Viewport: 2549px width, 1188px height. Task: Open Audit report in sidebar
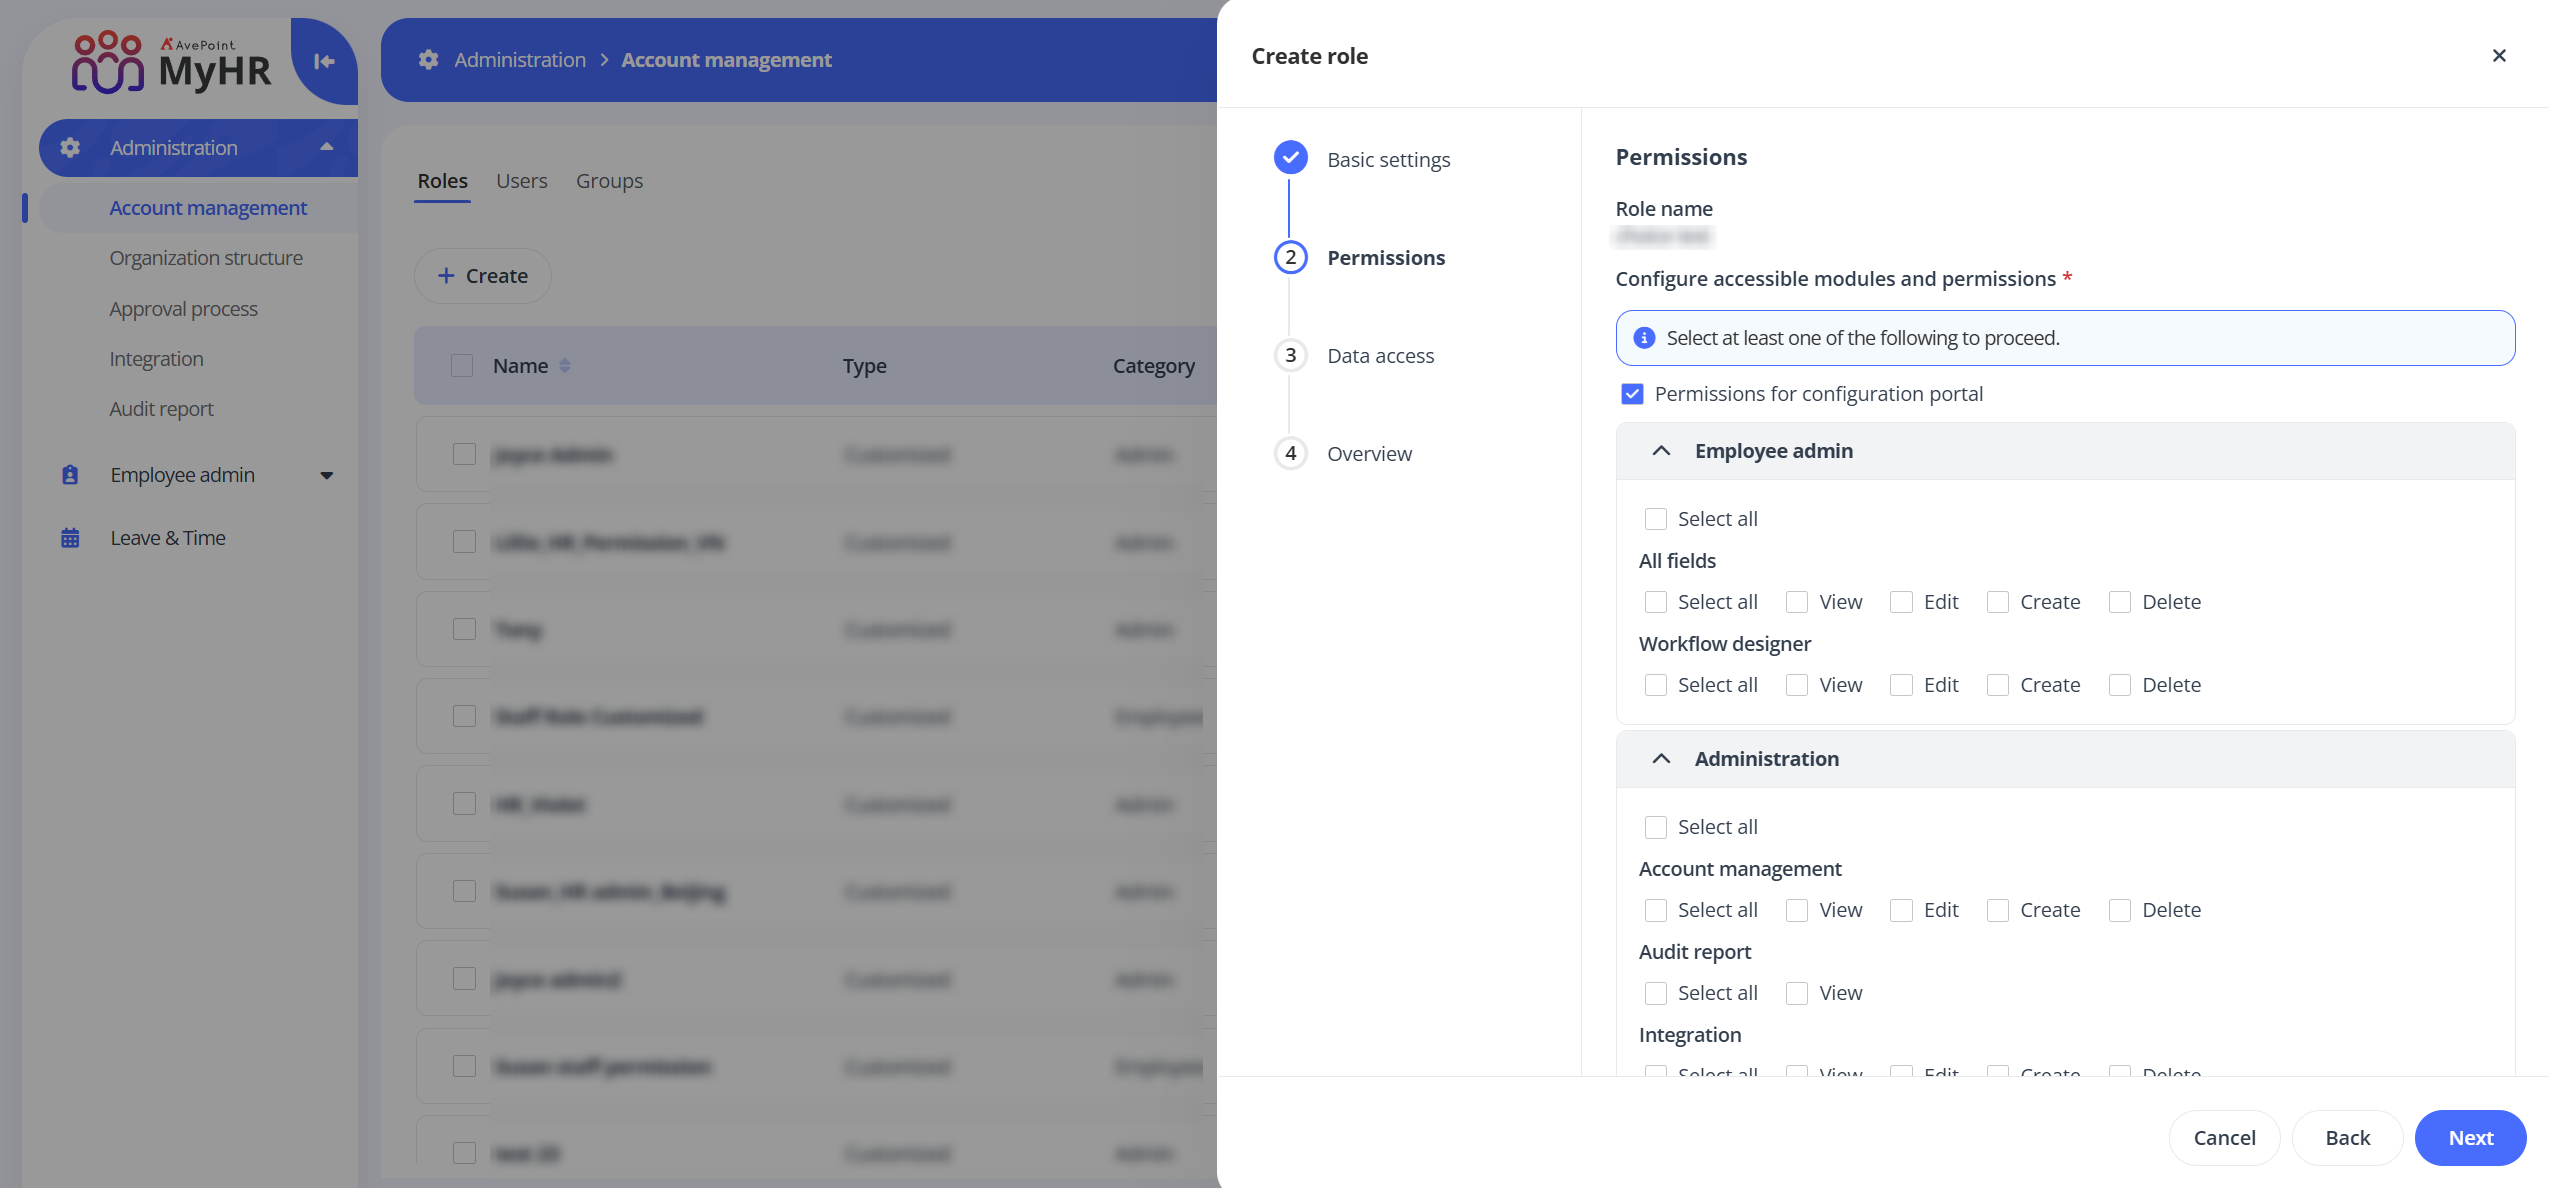[161, 409]
